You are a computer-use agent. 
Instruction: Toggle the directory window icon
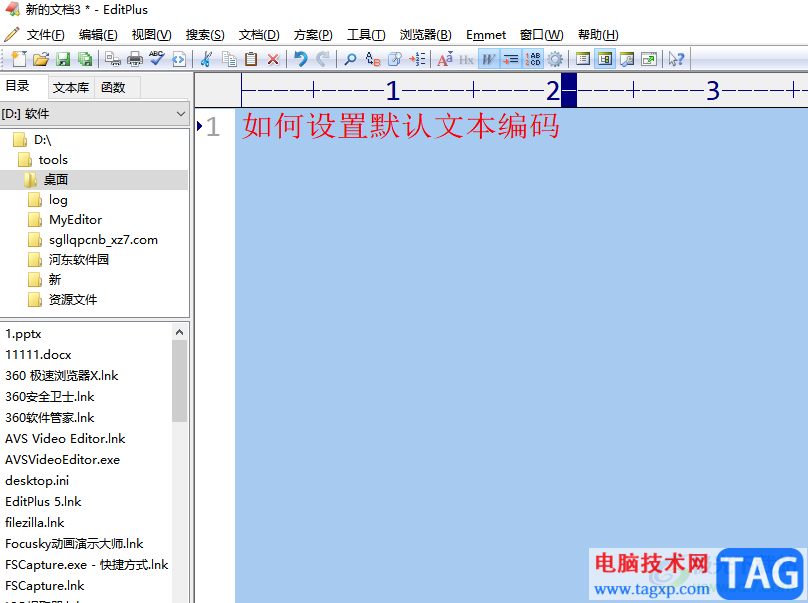pos(583,59)
